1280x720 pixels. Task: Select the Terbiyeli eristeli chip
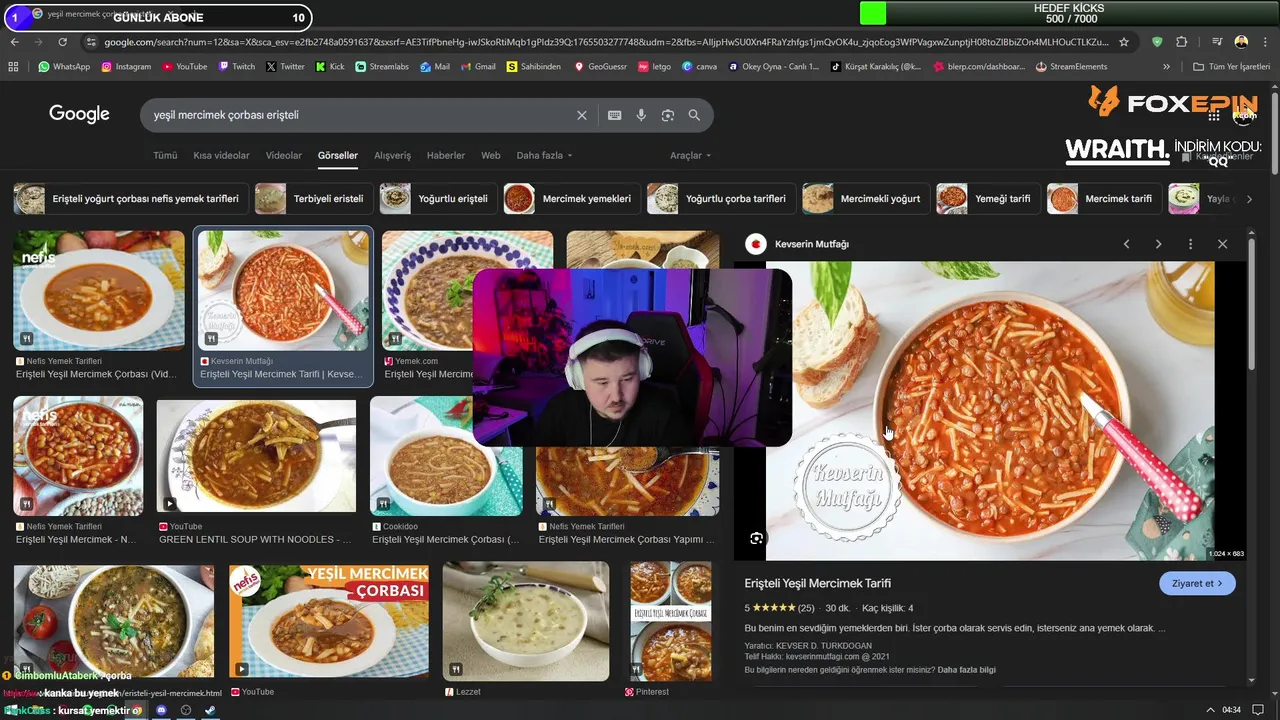[x=314, y=199]
